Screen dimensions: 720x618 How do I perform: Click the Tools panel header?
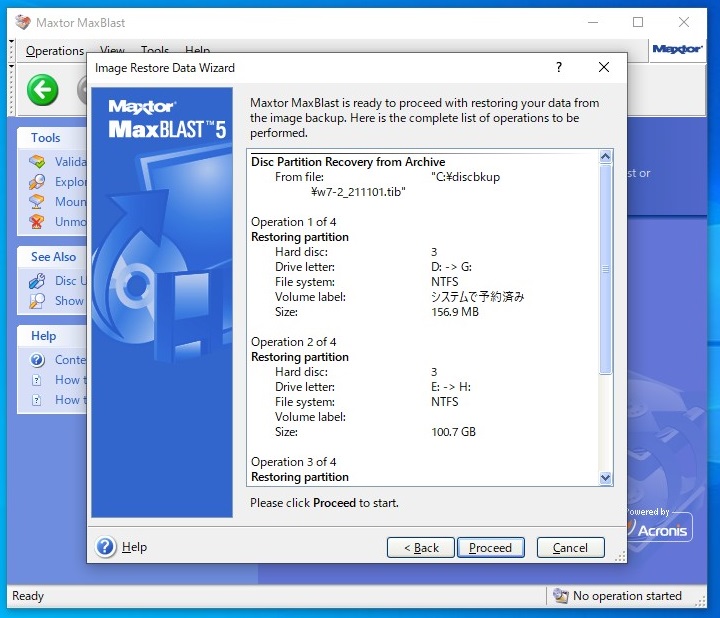(x=52, y=138)
